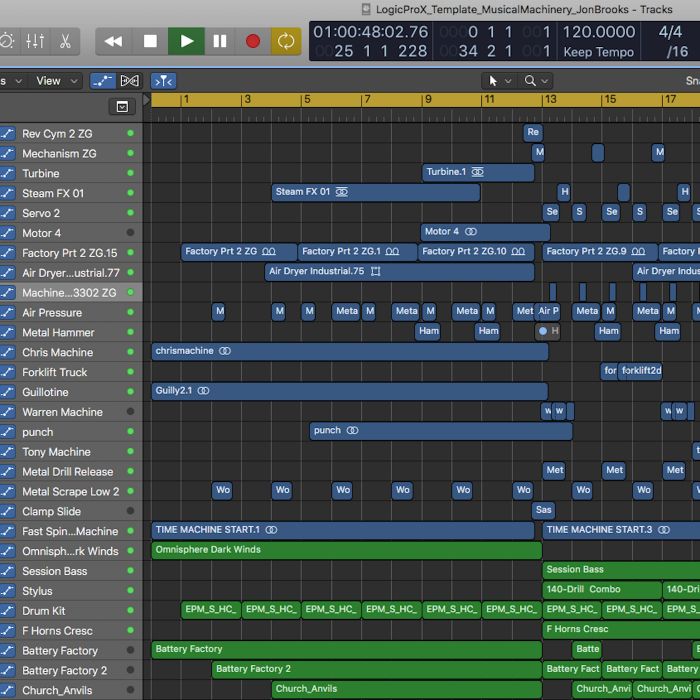Toggle power on Warren Machine track

(x=130, y=411)
